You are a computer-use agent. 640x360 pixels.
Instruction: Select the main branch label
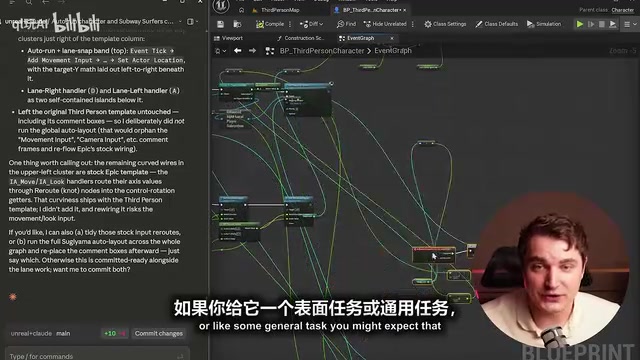tap(63, 333)
